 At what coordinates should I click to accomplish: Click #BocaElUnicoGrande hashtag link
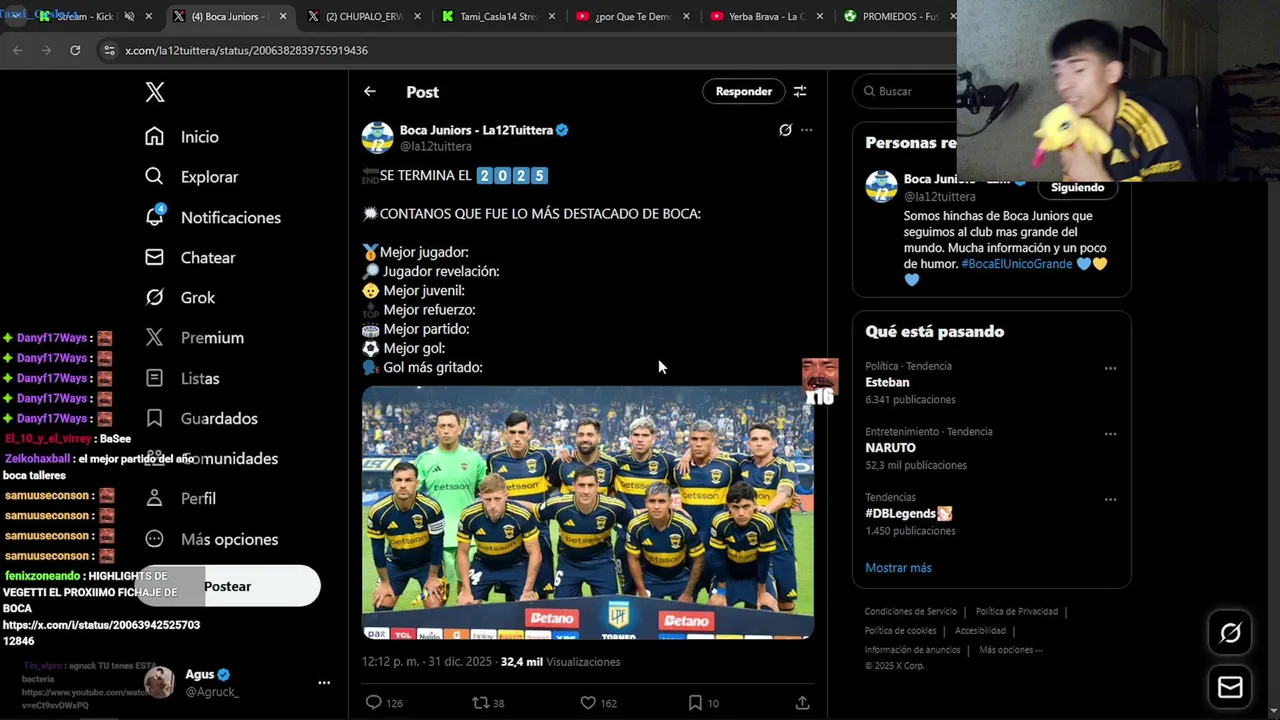click(x=1017, y=264)
